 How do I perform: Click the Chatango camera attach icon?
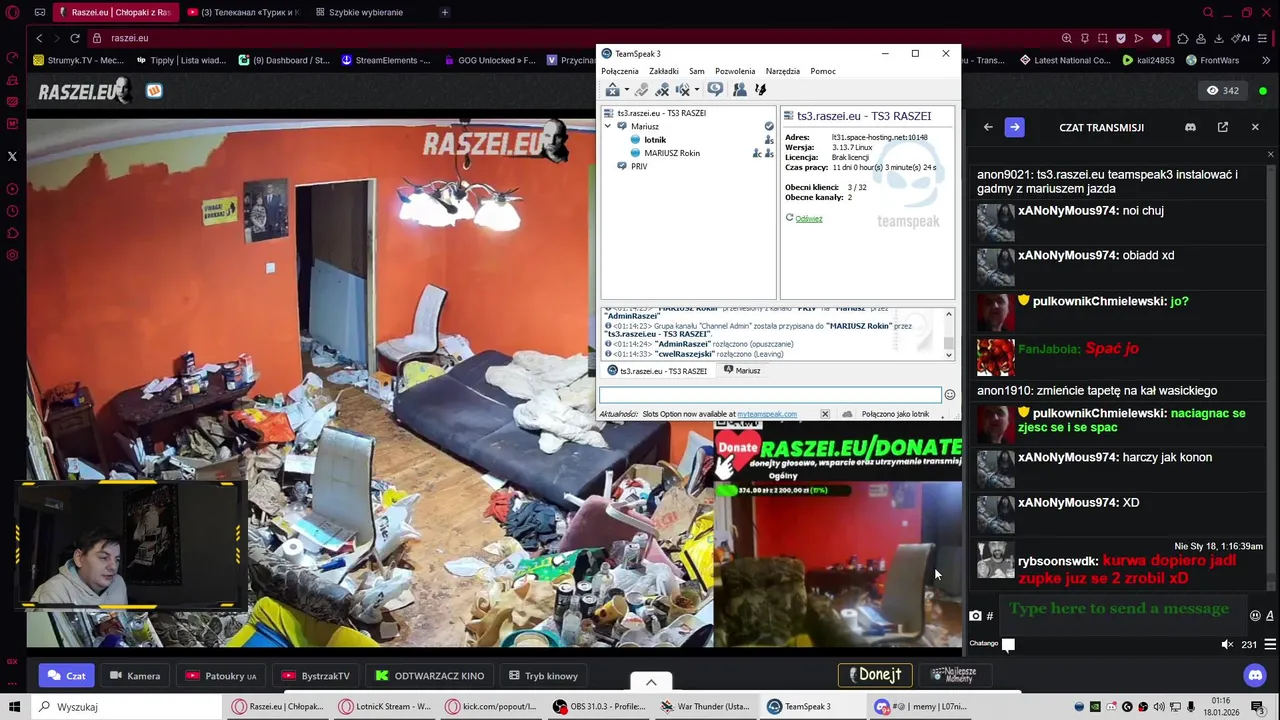(975, 616)
